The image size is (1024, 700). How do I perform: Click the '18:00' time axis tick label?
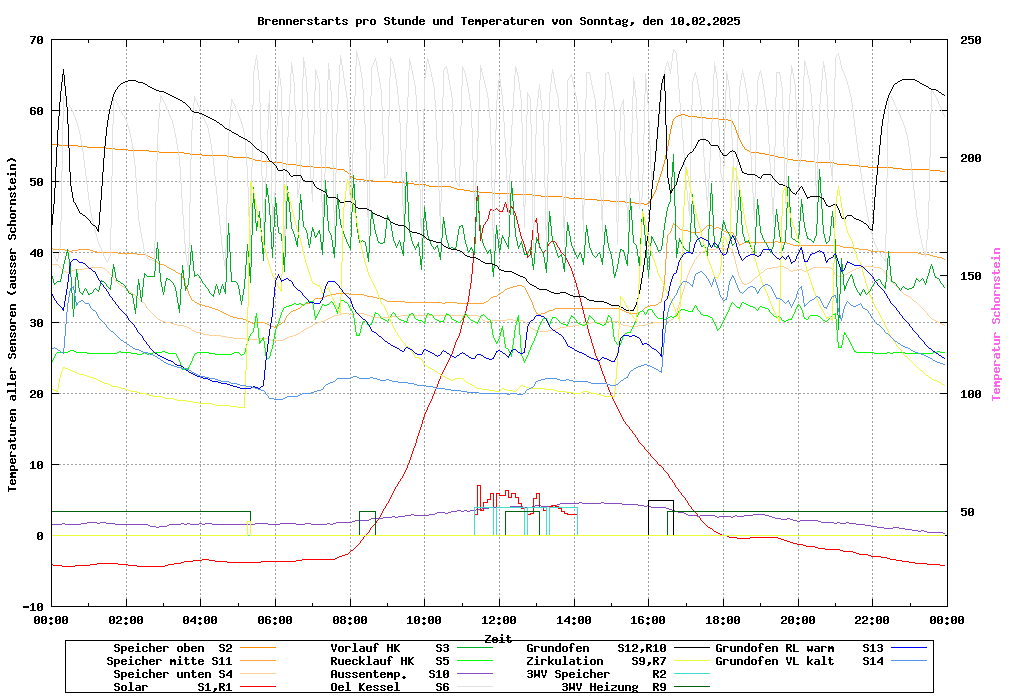(723, 620)
